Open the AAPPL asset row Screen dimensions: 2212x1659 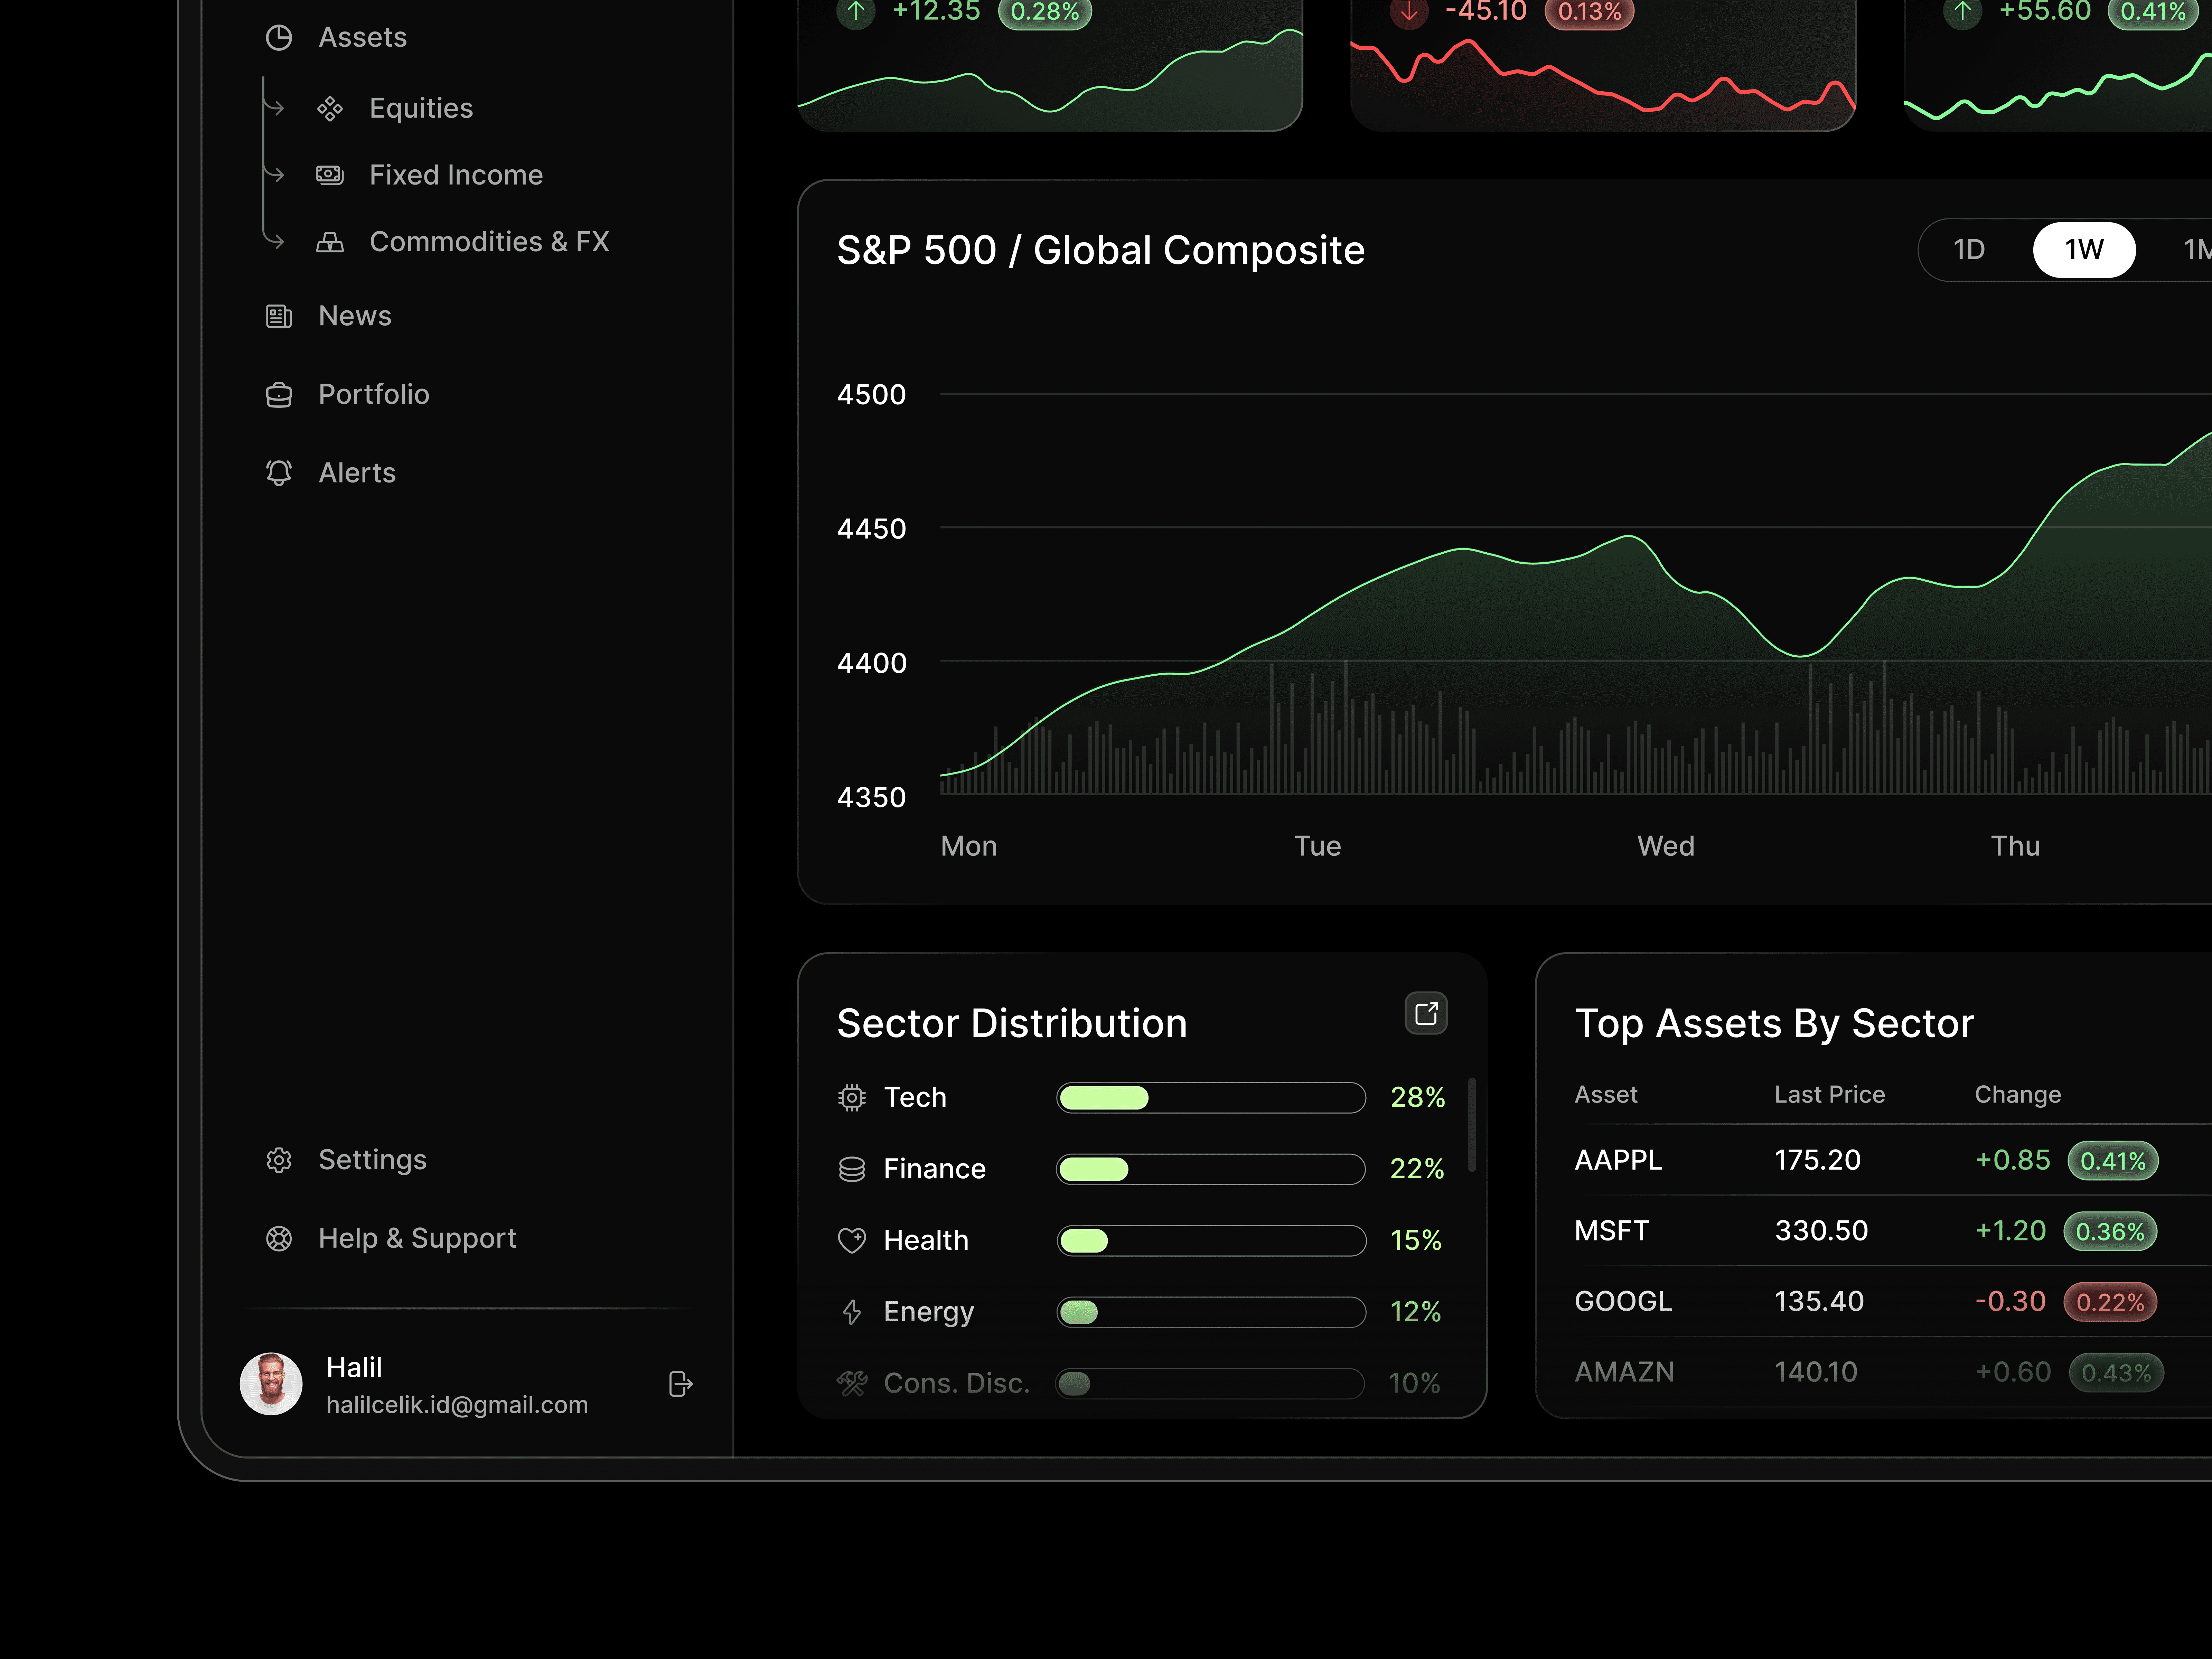click(x=1618, y=1160)
